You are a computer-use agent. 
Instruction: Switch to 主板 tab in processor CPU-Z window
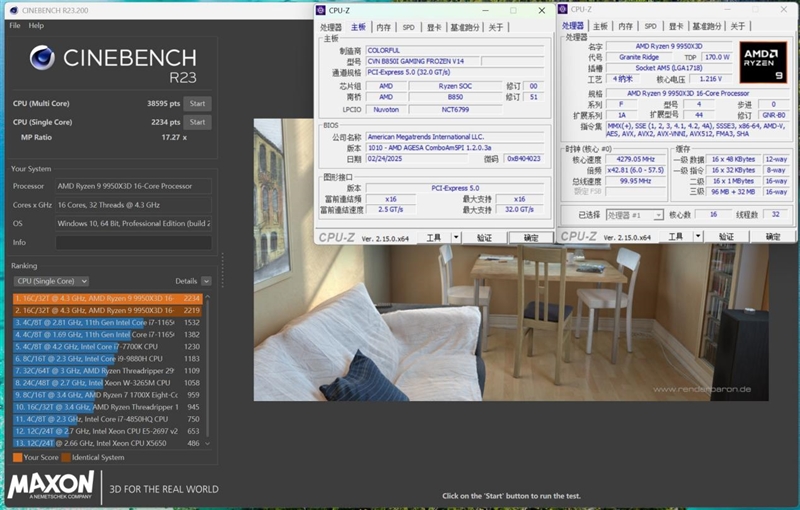tap(601, 26)
